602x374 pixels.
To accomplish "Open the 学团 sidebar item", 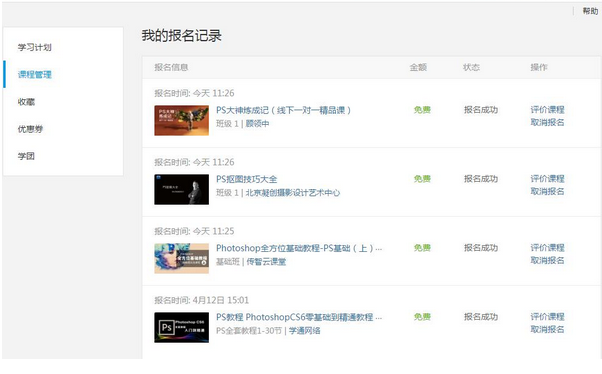I will click(x=26, y=156).
